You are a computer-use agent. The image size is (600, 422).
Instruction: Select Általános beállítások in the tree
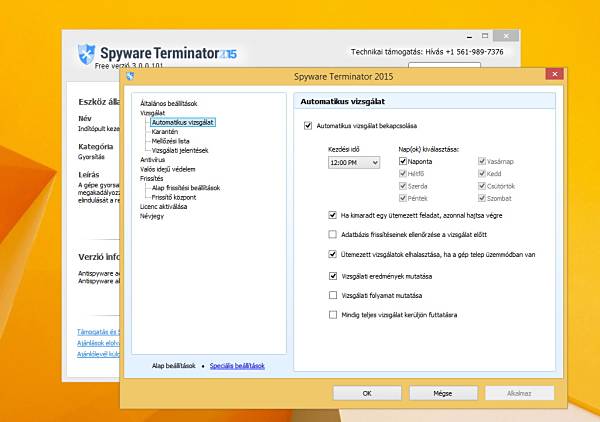(x=168, y=103)
